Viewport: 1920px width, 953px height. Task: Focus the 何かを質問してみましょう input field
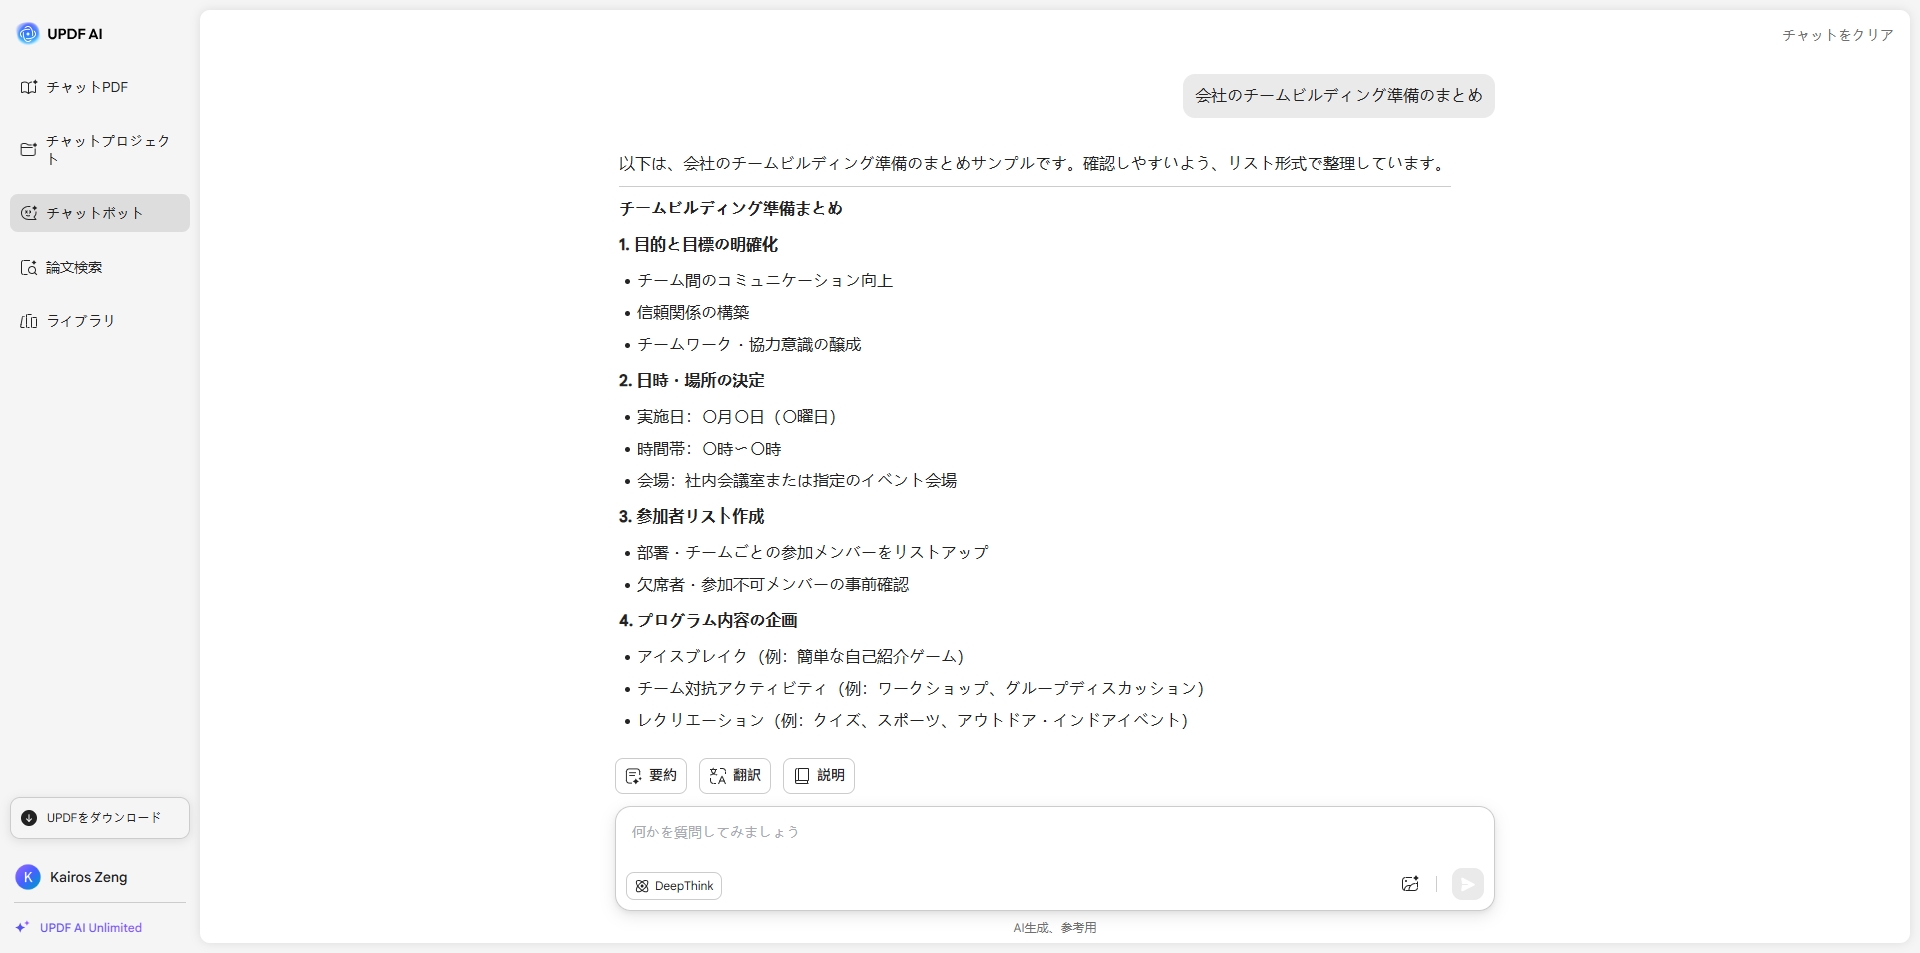[1054, 832]
